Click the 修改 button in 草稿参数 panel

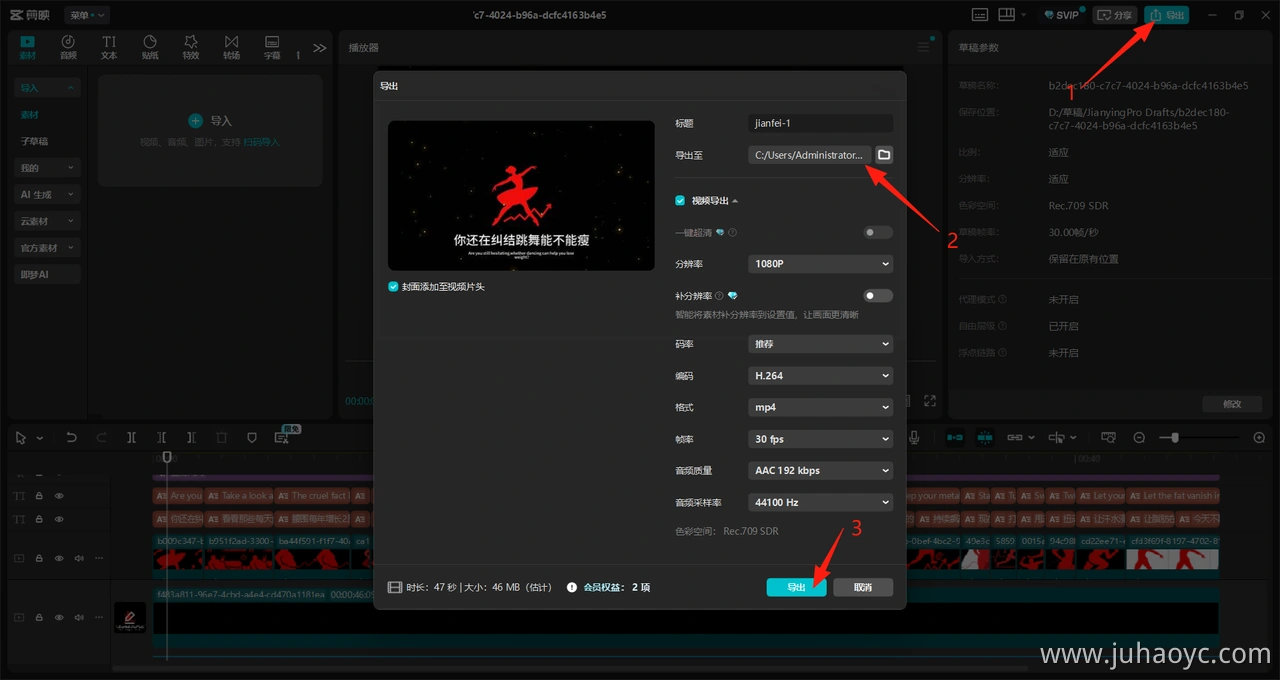pyautogui.click(x=1232, y=404)
